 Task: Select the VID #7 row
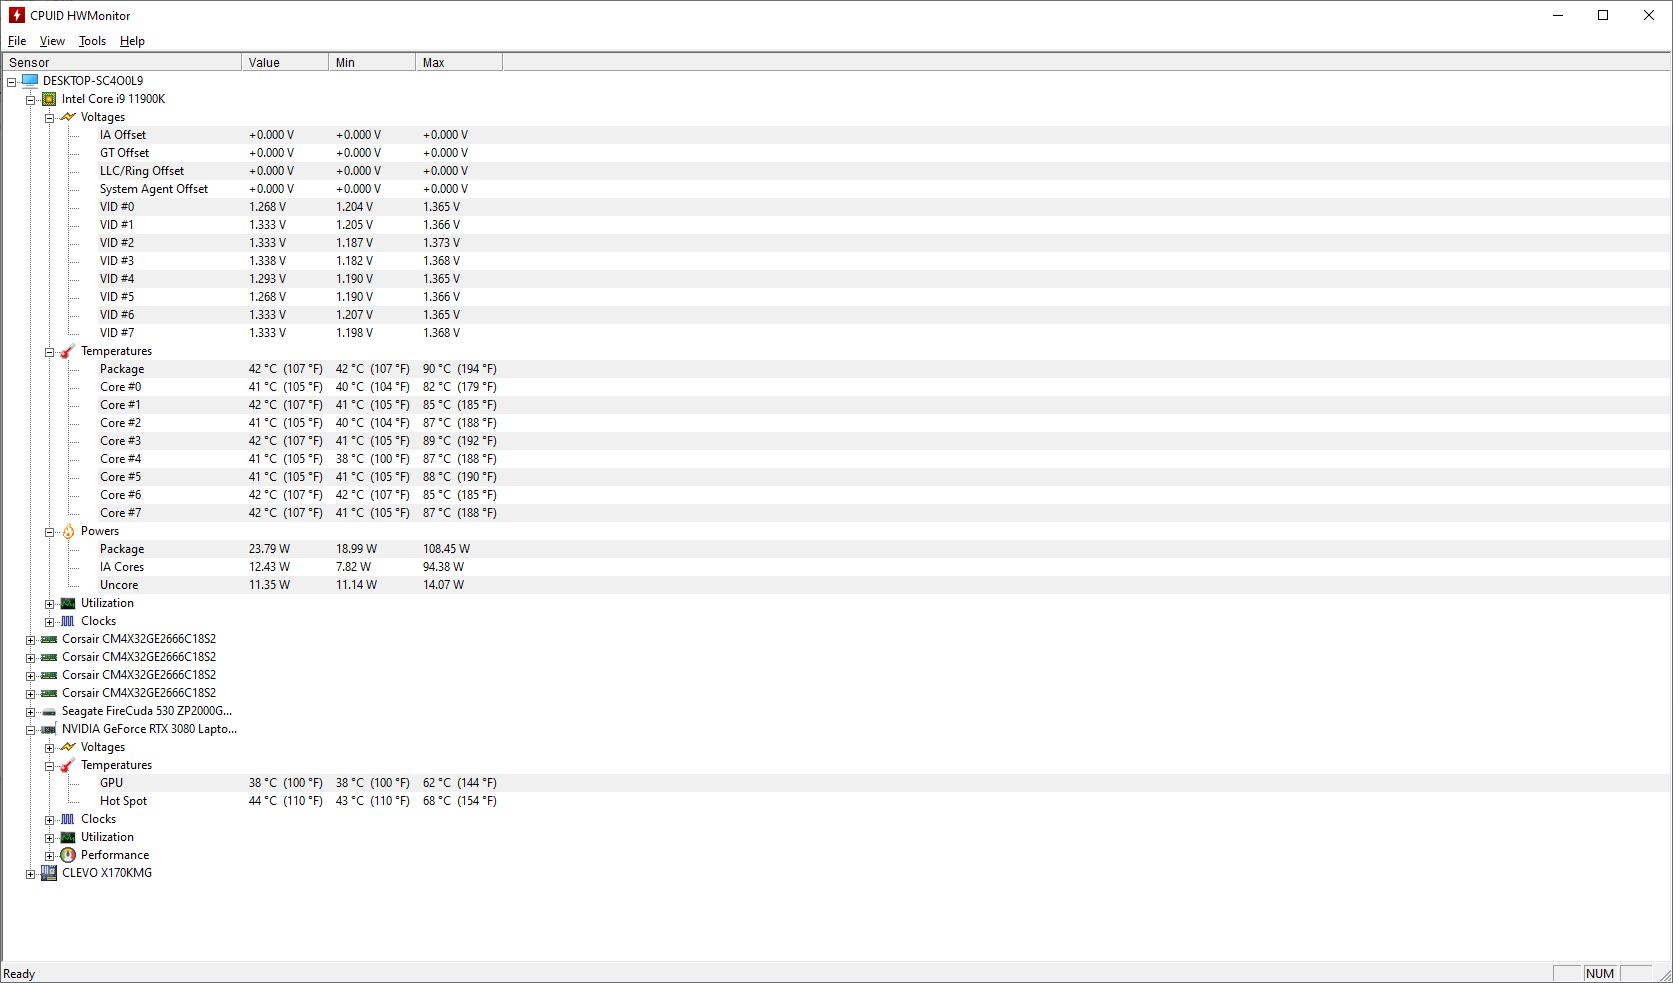(836, 333)
